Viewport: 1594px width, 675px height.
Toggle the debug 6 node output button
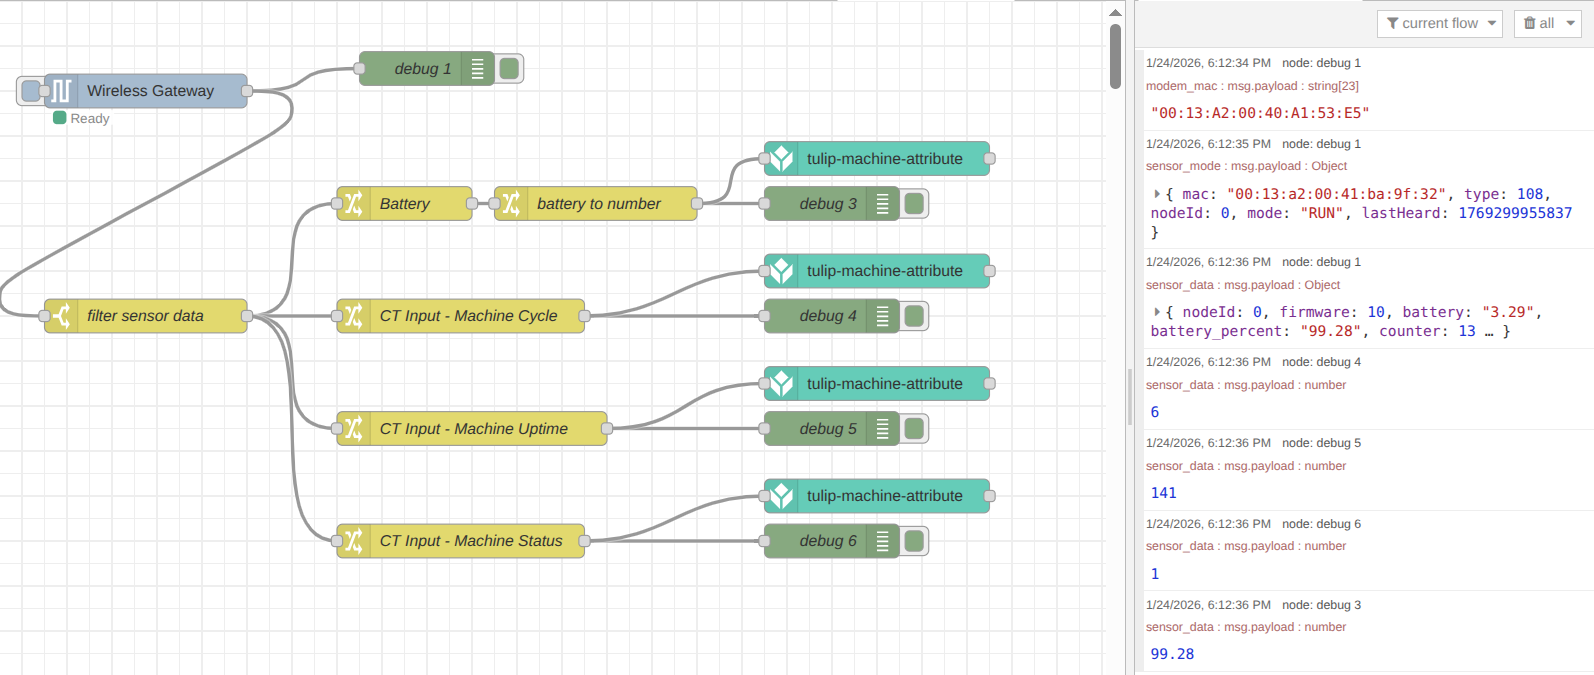pos(914,541)
